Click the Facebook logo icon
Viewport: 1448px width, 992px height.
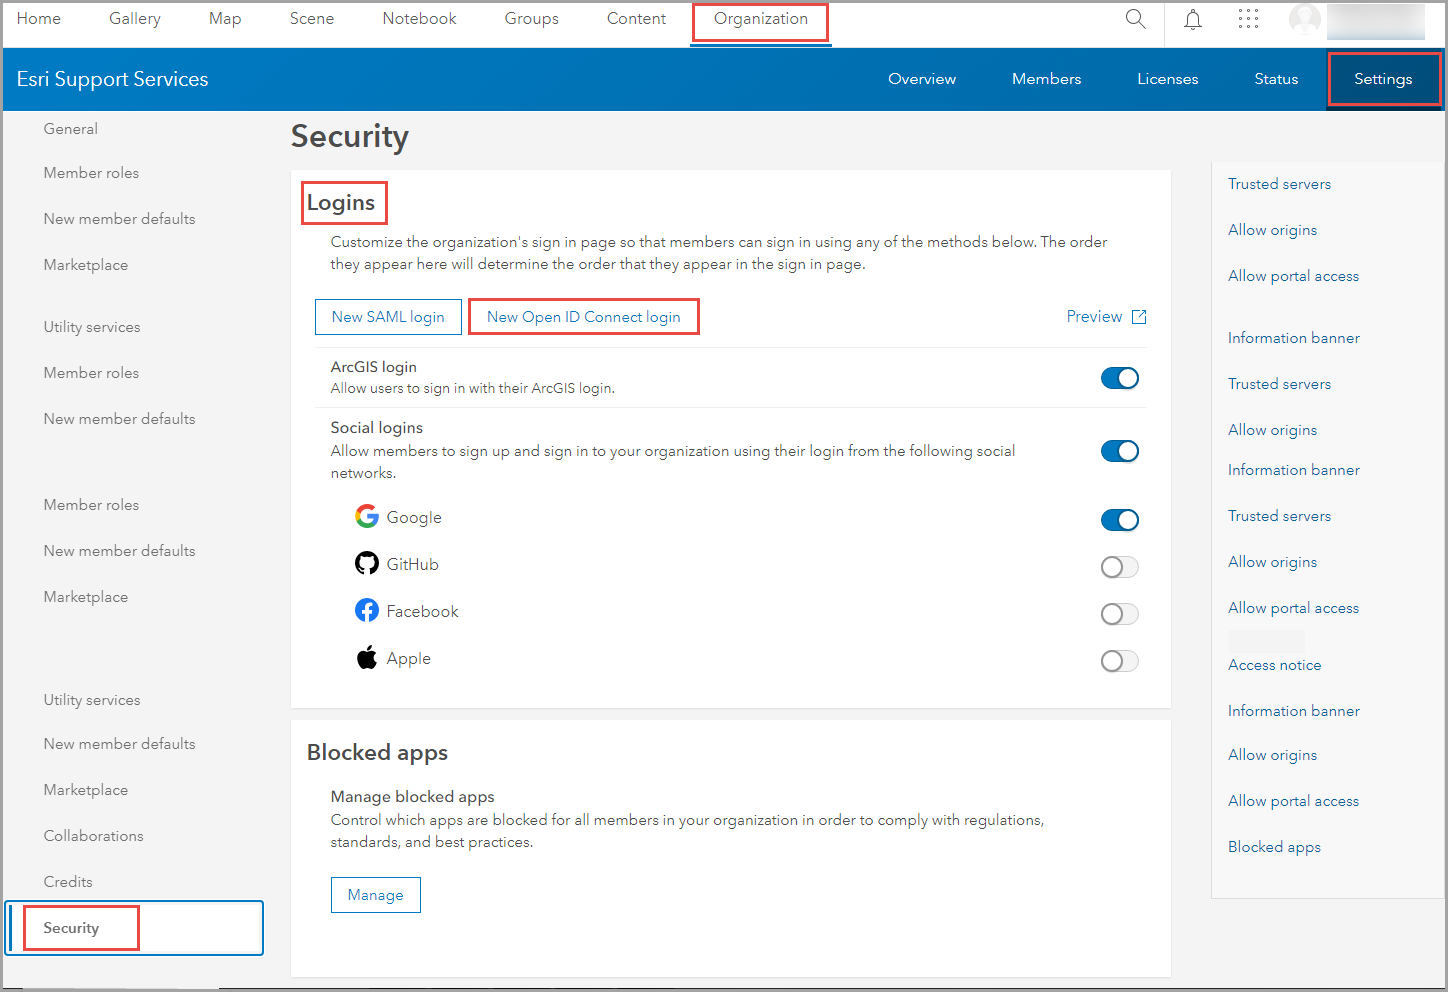[x=367, y=610]
